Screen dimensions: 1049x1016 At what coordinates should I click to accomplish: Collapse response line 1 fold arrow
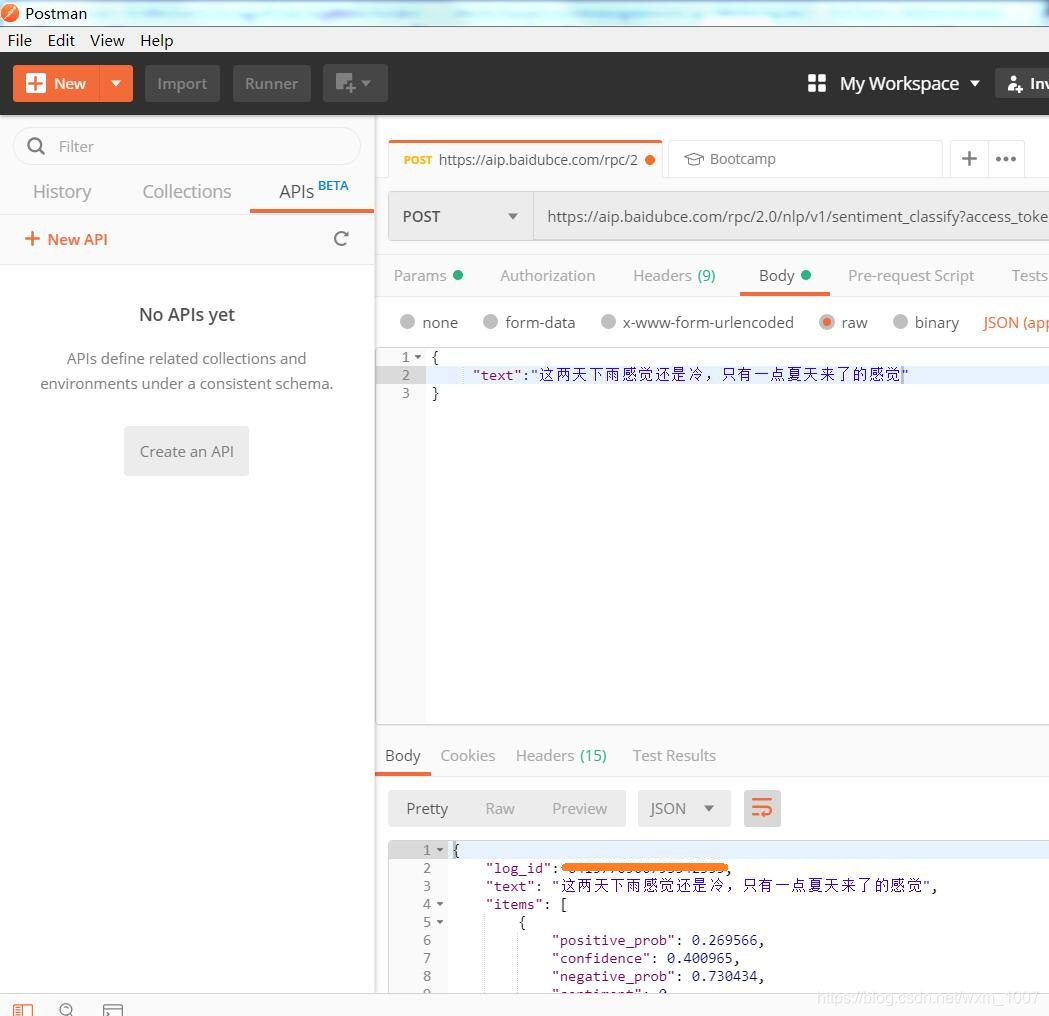click(x=440, y=850)
